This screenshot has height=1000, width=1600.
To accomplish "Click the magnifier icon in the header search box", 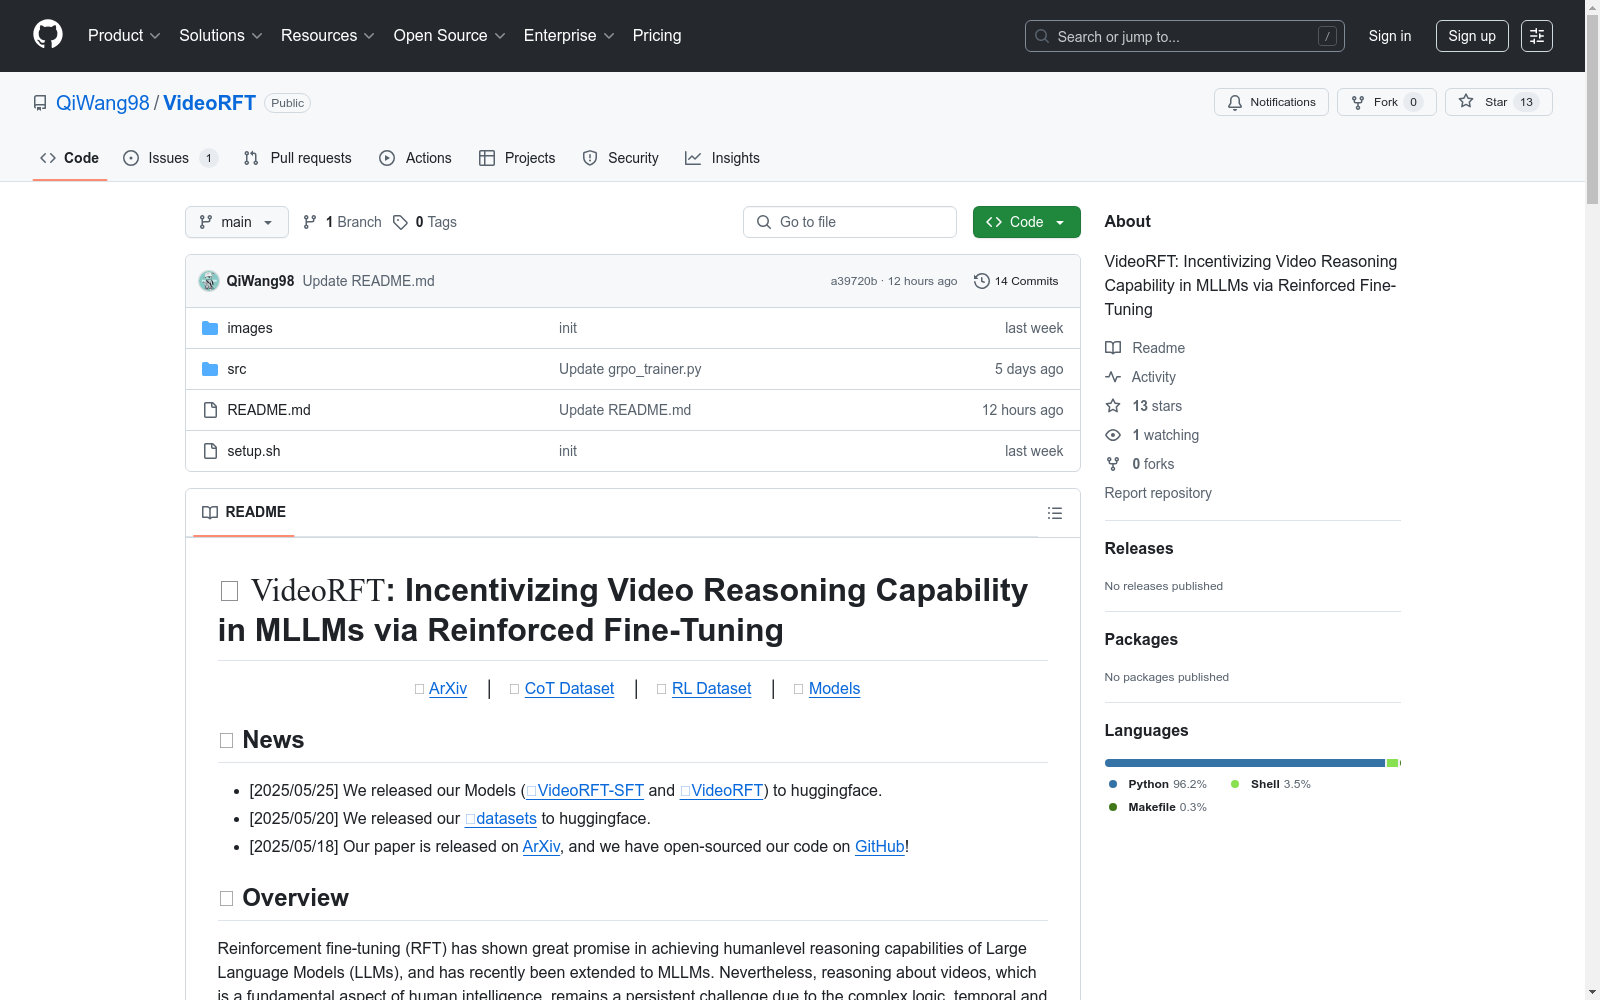I will tap(1042, 36).
